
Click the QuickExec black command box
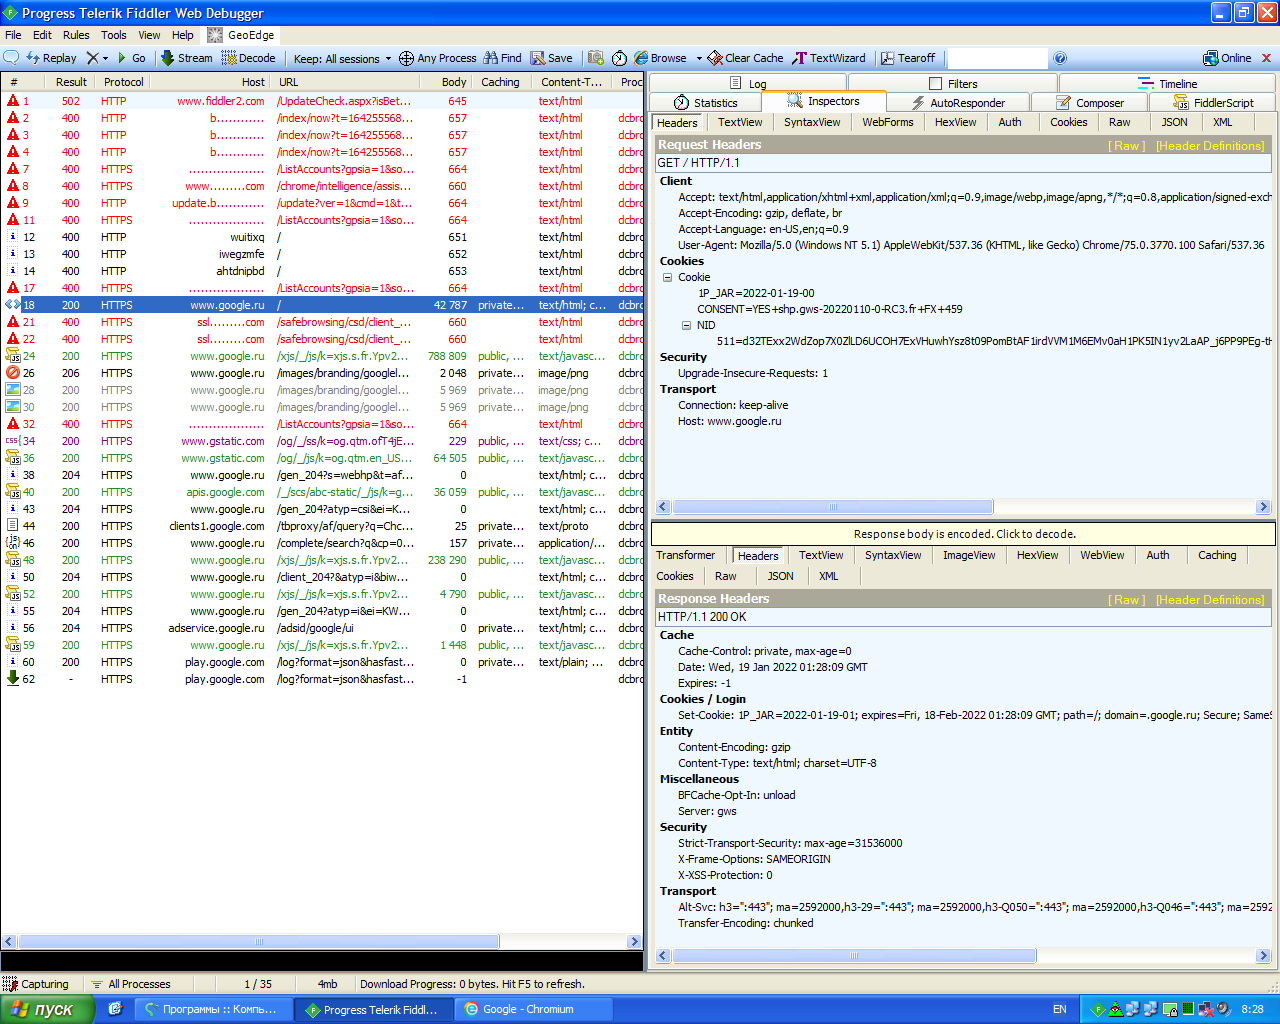point(322,961)
